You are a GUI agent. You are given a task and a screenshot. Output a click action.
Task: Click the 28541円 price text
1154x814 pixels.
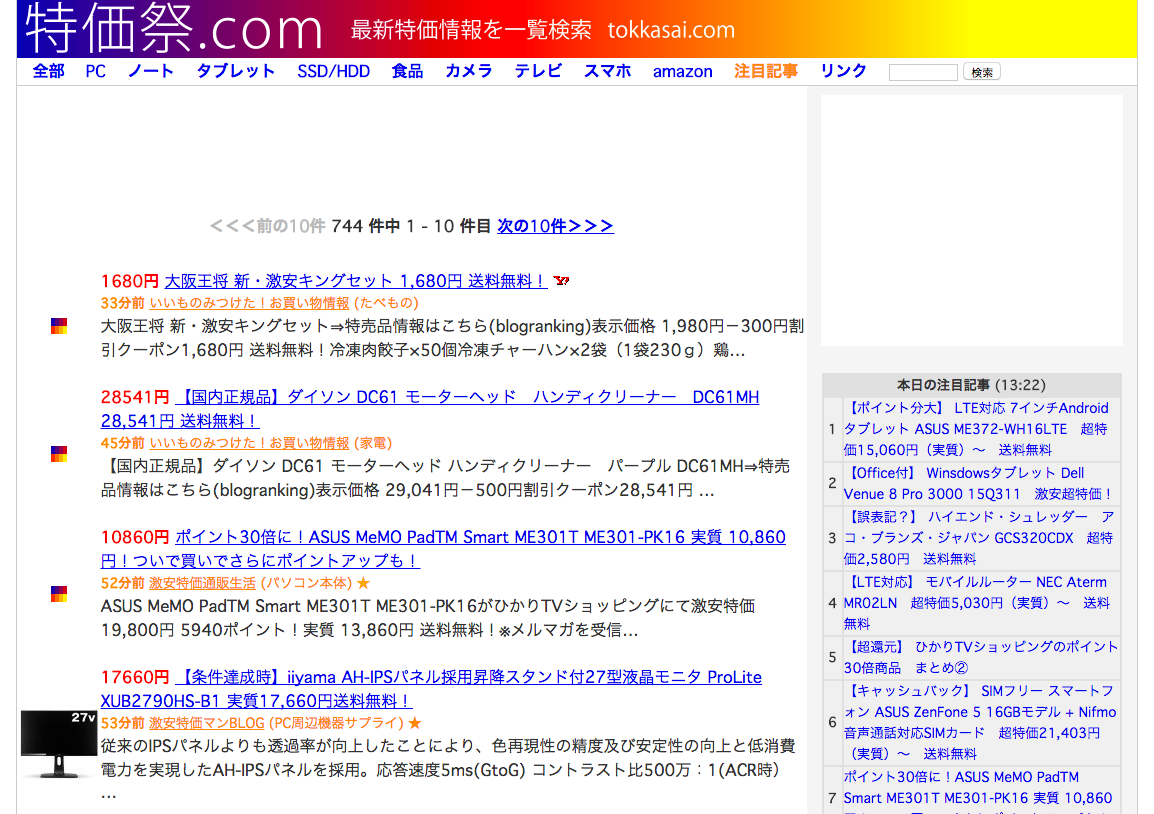135,397
